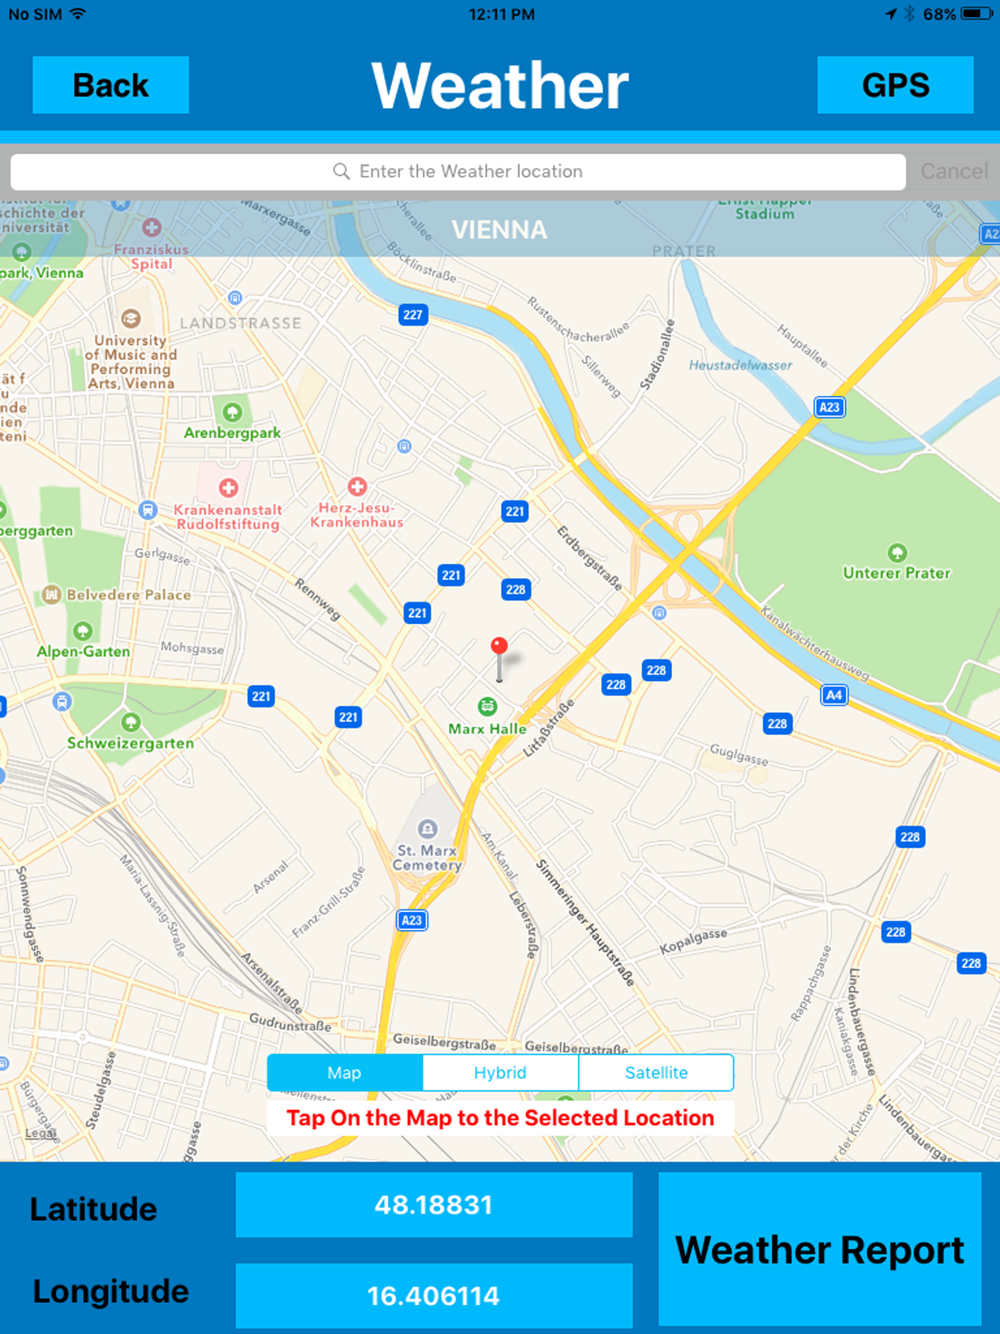Tap the University of Music icon
This screenshot has width=1000, height=1334.
[x=130, y=319]
